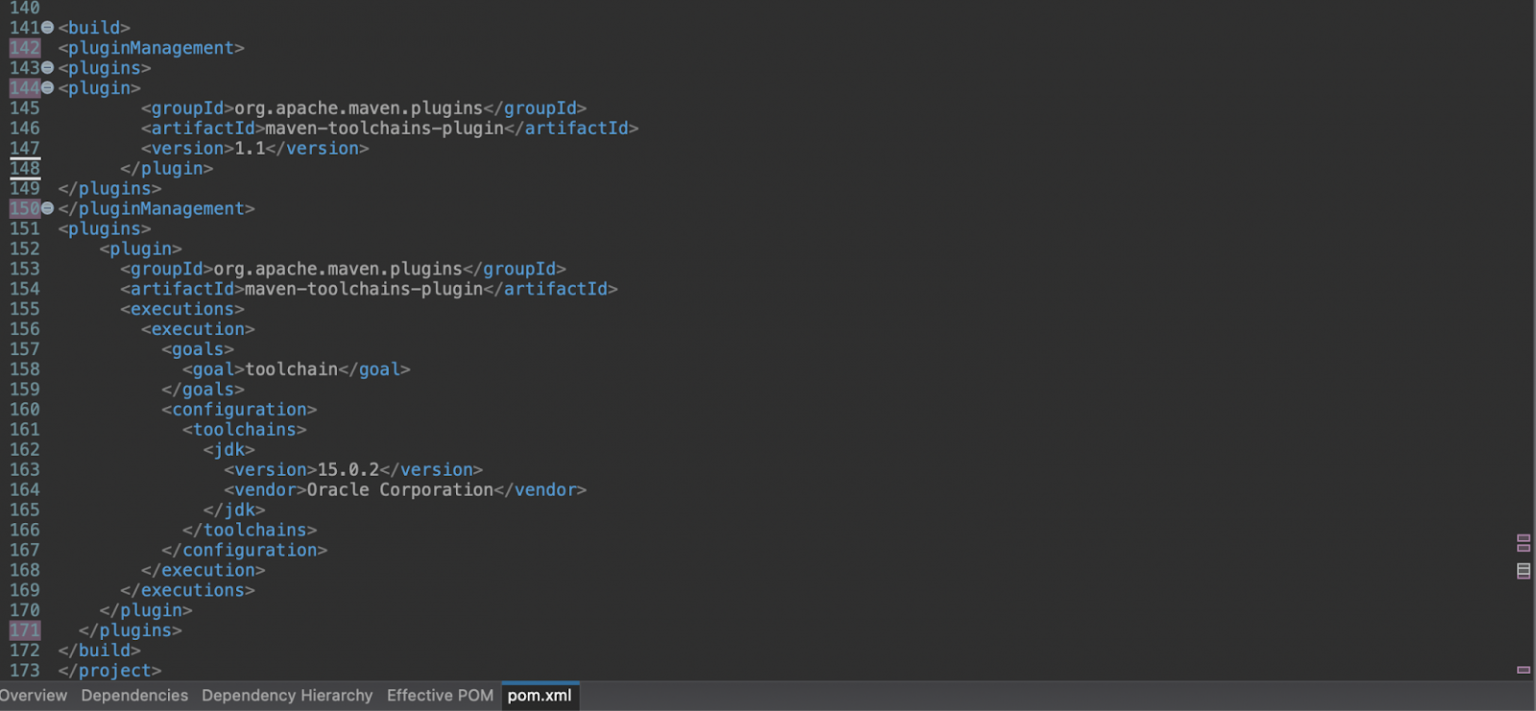The height and width of the screenshot is (711, 1536).
Task: Click line number 147 in the gutter
Action: [x=26, y=148]
